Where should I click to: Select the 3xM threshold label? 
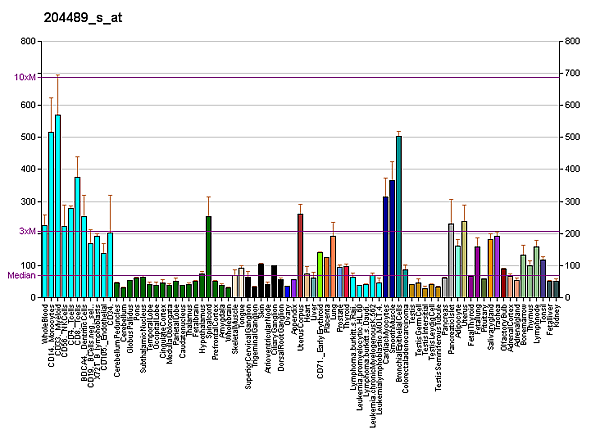point(28,231)
